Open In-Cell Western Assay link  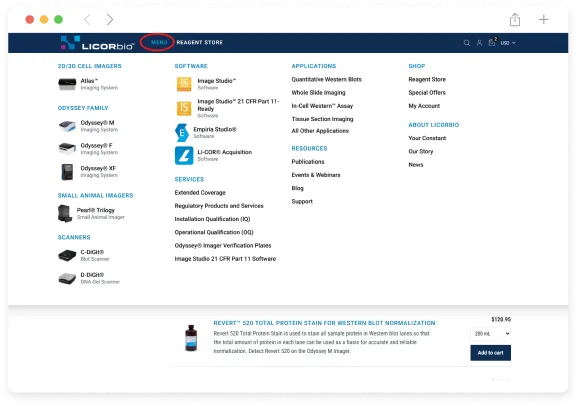pos(322,106)
